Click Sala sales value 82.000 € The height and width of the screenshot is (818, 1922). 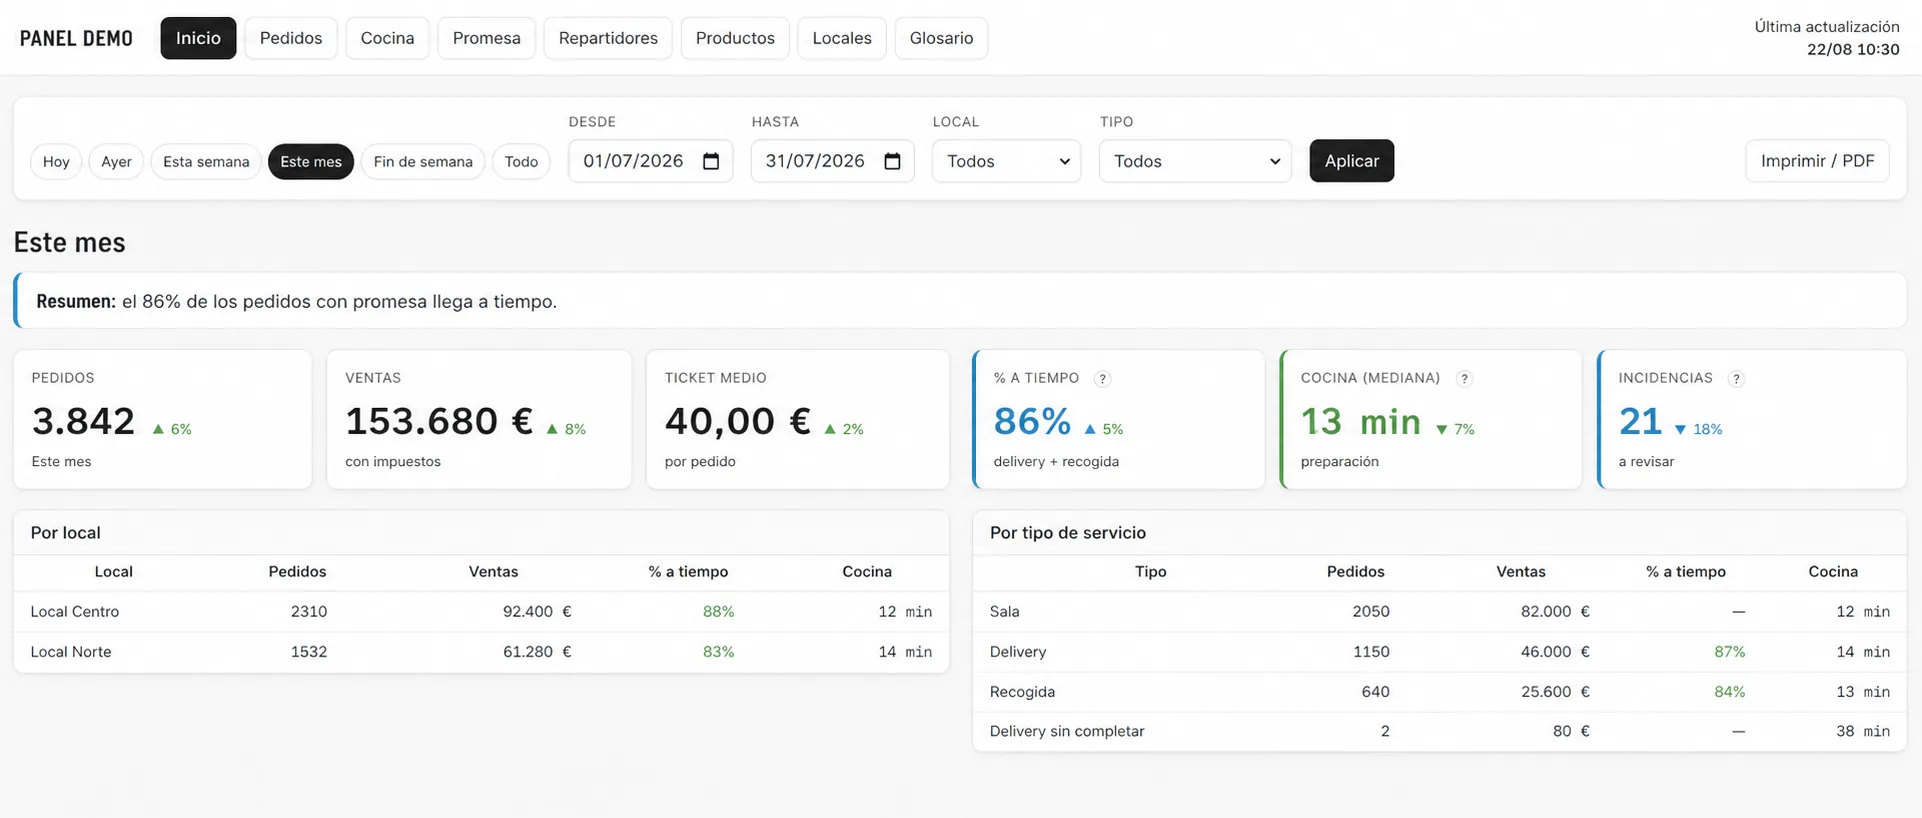pyautogui.click(x=1555, y=612)
